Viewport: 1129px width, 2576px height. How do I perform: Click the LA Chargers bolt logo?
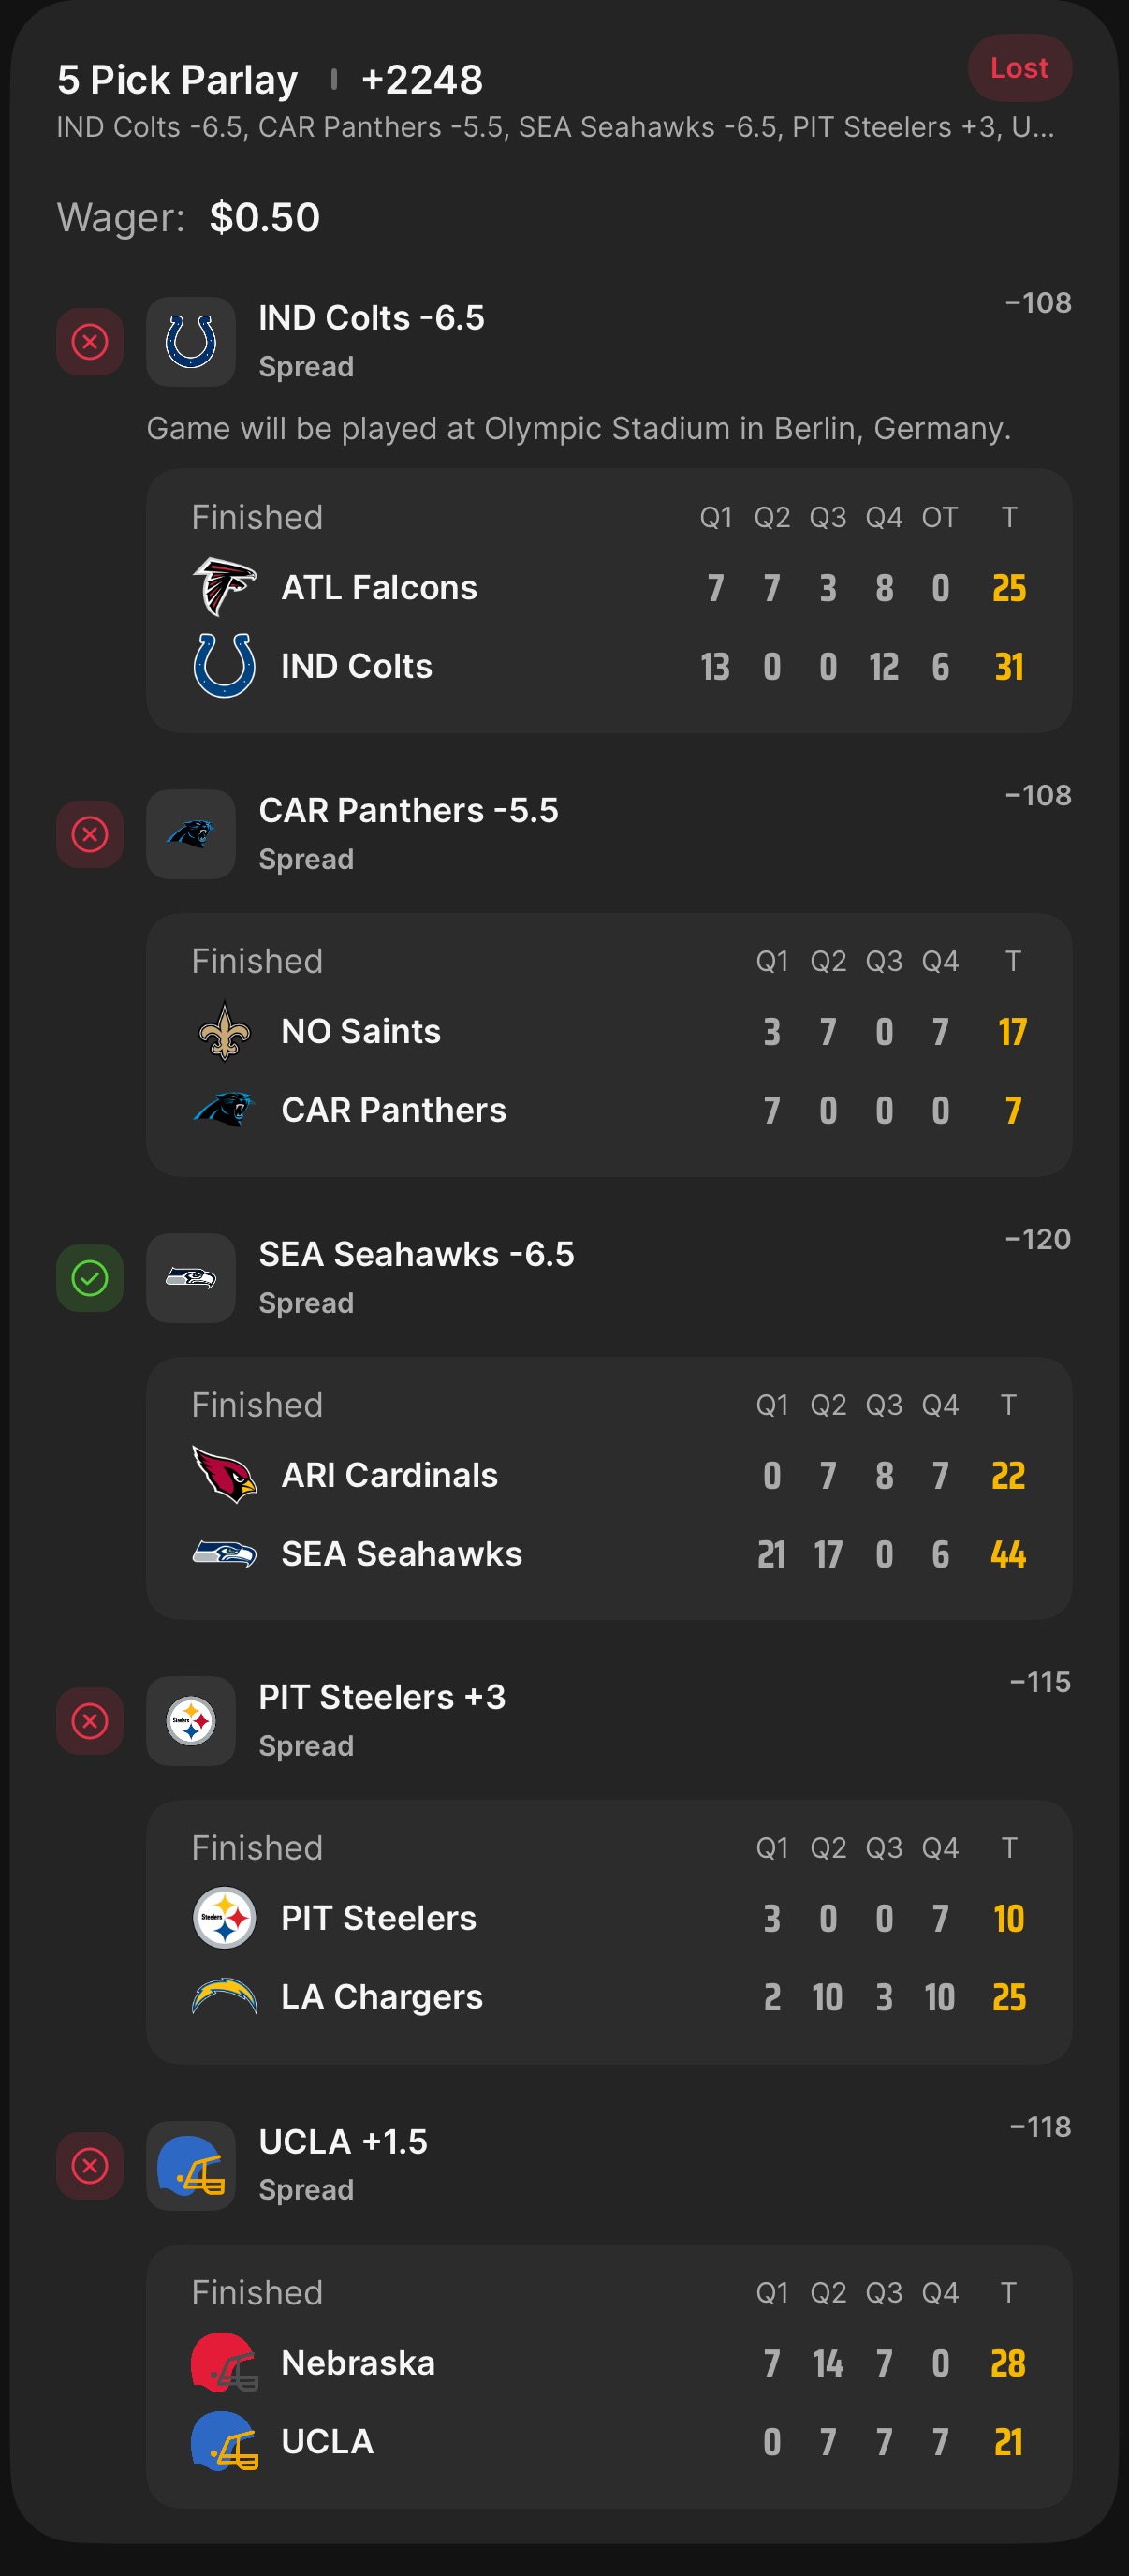pyautogui.click(x=224, y=1996)
